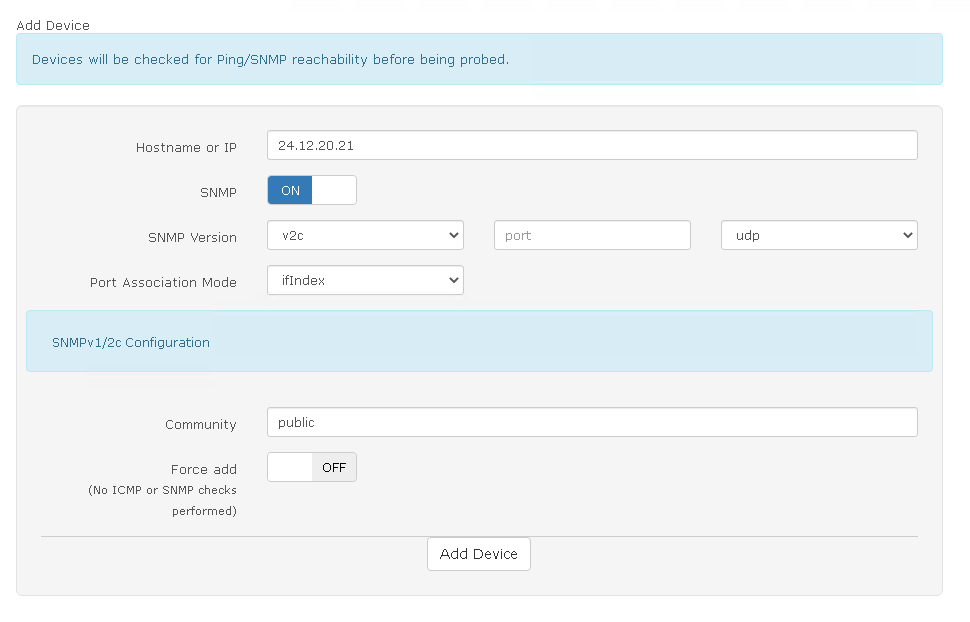This screenshot has width=970, height=622.
Task: Focus the SNMP port number field
Action: click(592, 236)
